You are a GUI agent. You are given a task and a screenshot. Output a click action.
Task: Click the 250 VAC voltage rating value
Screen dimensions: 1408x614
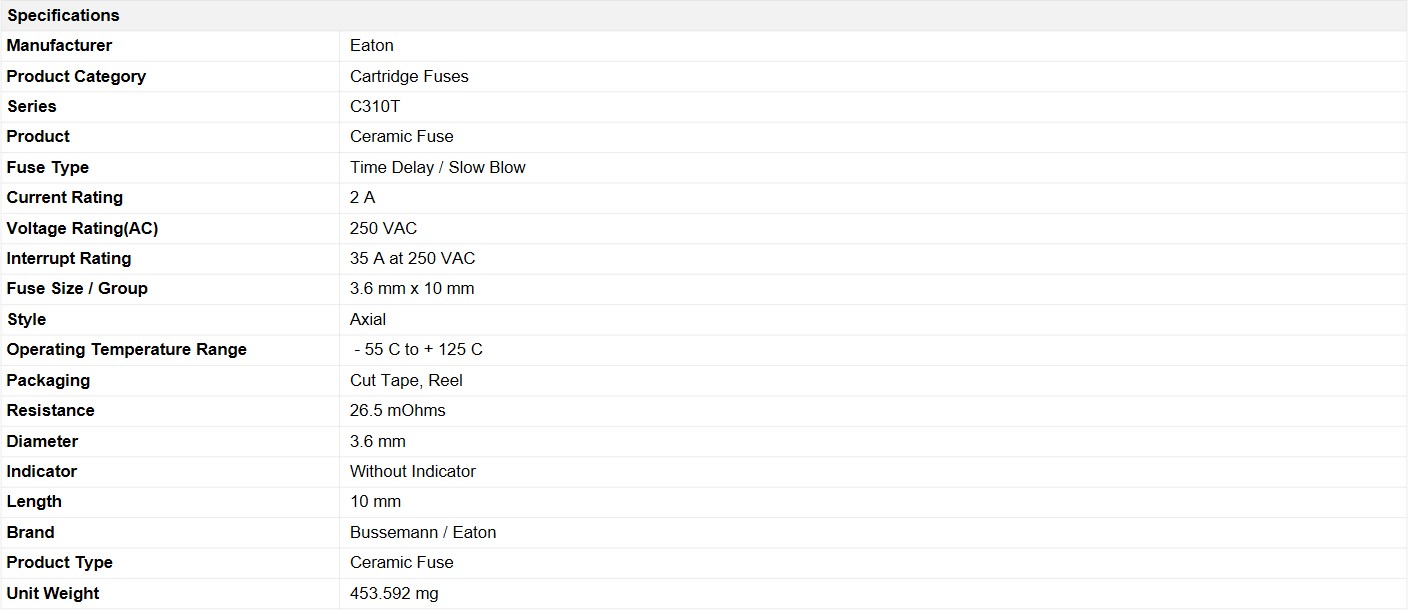pos(384,228)
